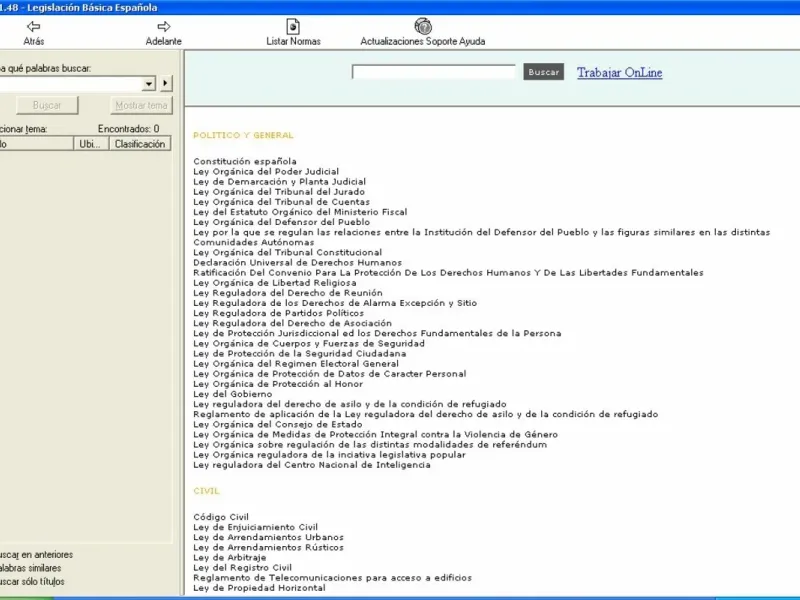
Task: Open Ley Reguladora de Partidos Políticos
Action: tap(279, 313)
